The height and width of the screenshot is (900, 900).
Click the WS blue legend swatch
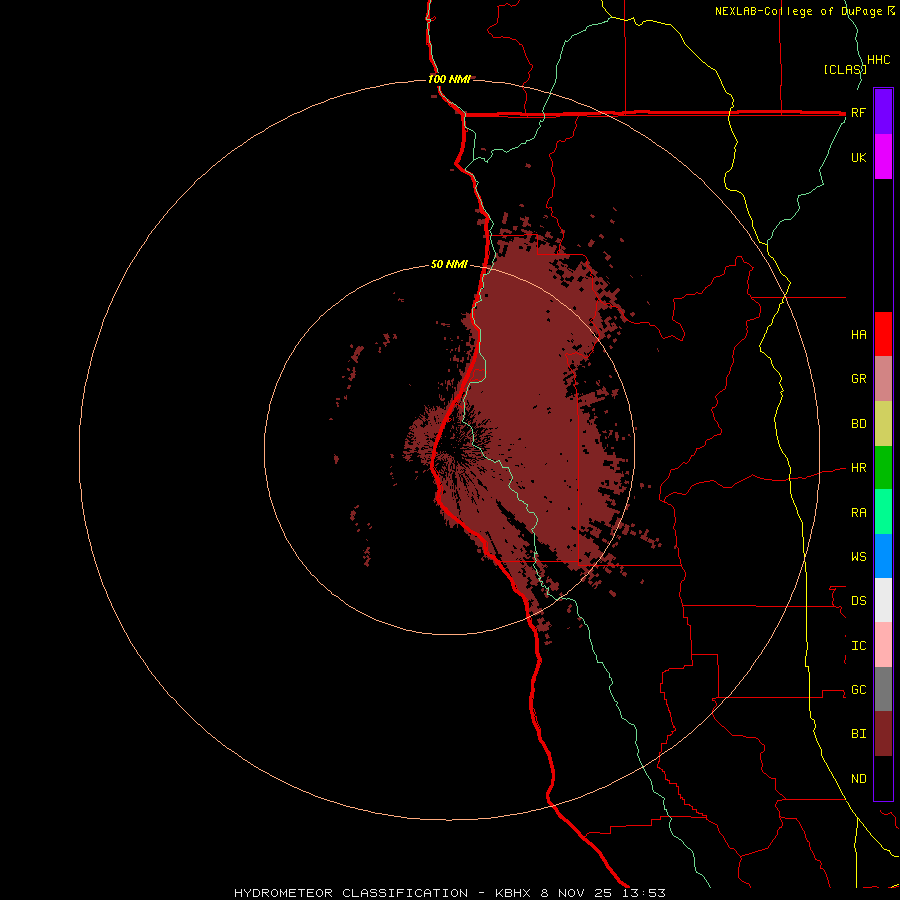coord(883,556)
